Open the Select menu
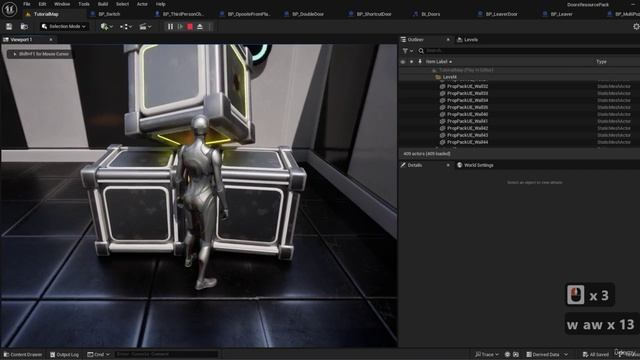 coord(122,4)
